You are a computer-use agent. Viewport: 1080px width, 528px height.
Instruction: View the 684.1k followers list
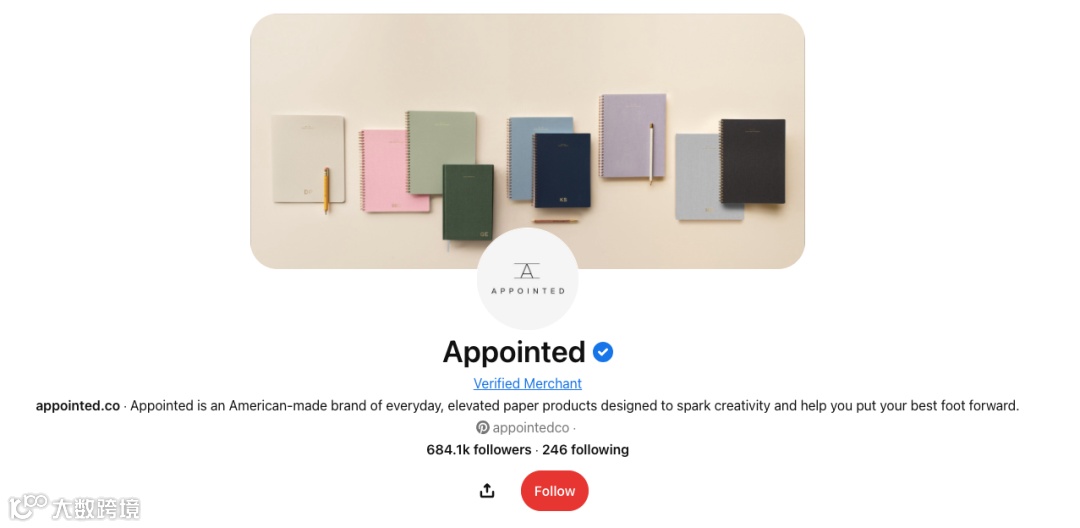click(x=479, y=450)
